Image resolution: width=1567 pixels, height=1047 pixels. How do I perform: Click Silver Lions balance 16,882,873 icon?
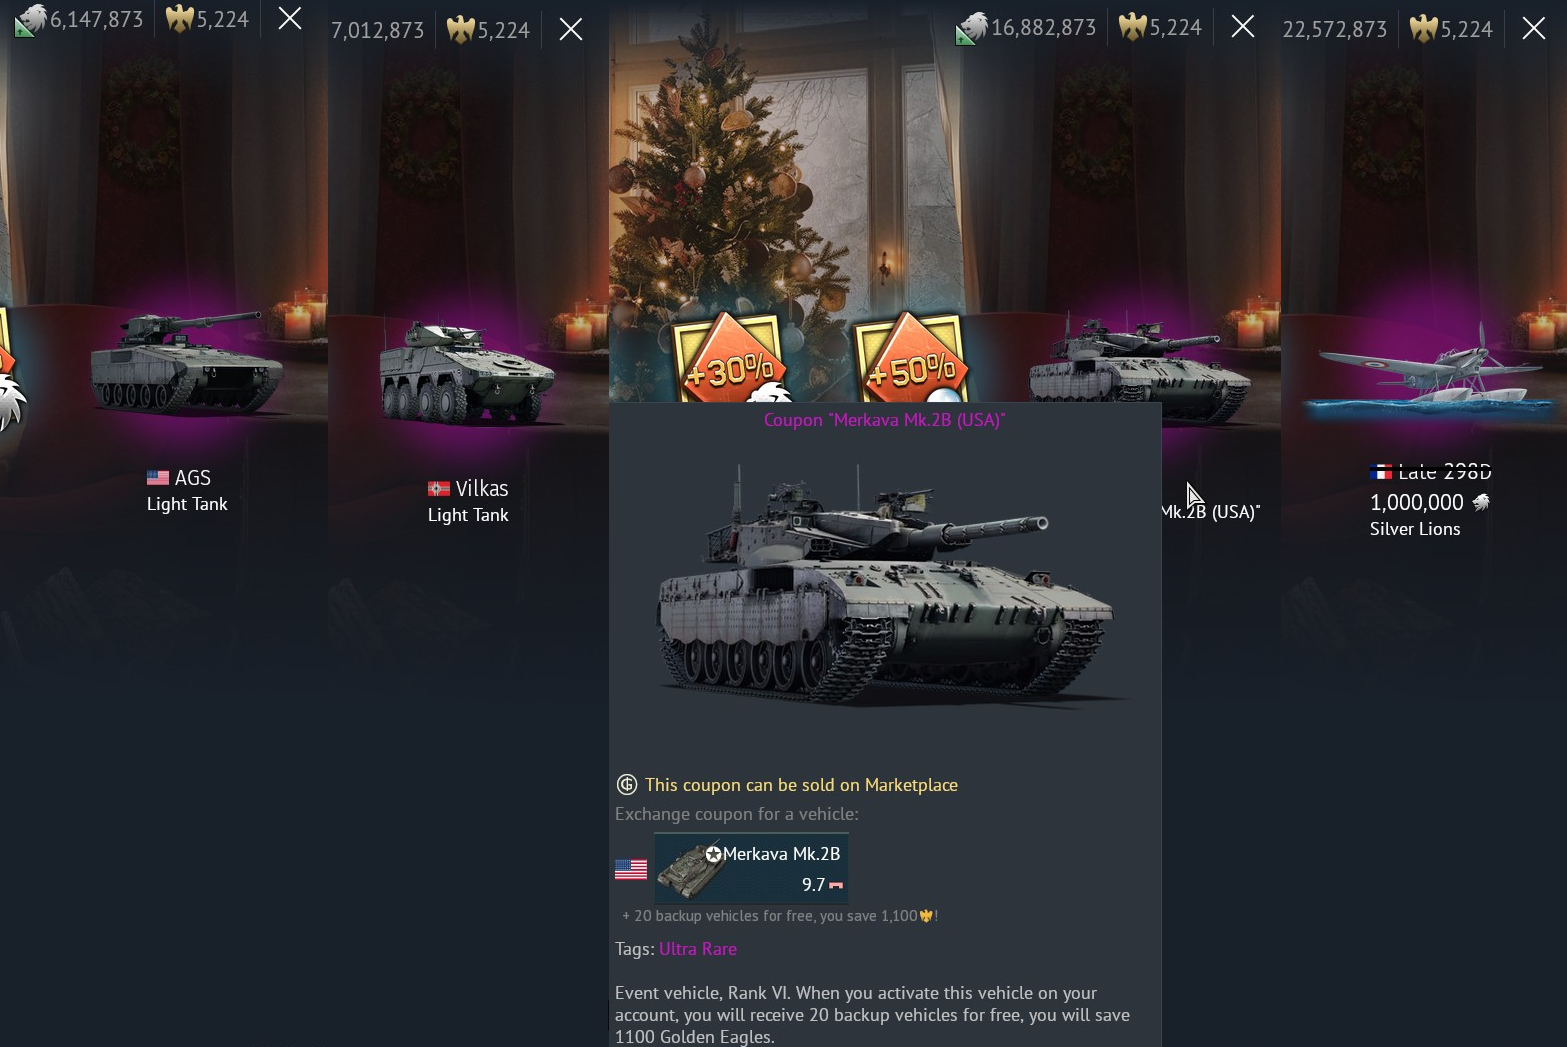pyautogui.click(x=972, y=28)
